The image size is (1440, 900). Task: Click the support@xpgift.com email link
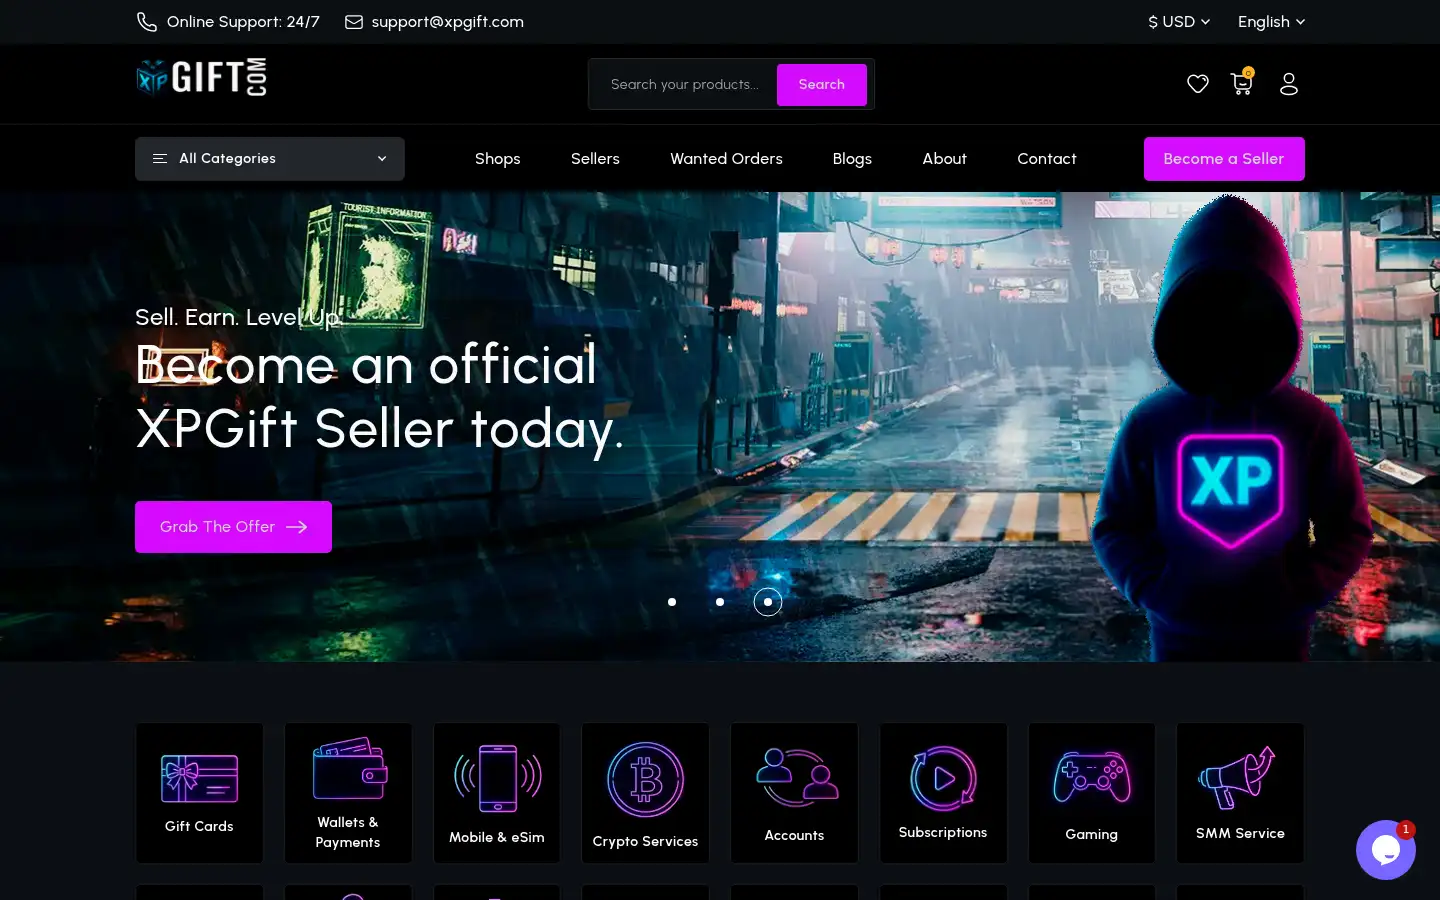tap(447, 22)
